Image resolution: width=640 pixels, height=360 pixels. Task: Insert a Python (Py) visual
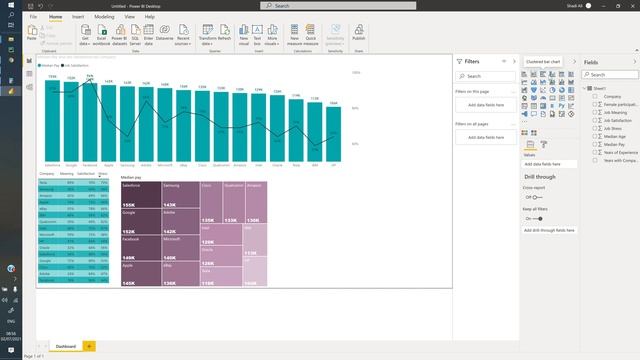click(562, 106)
